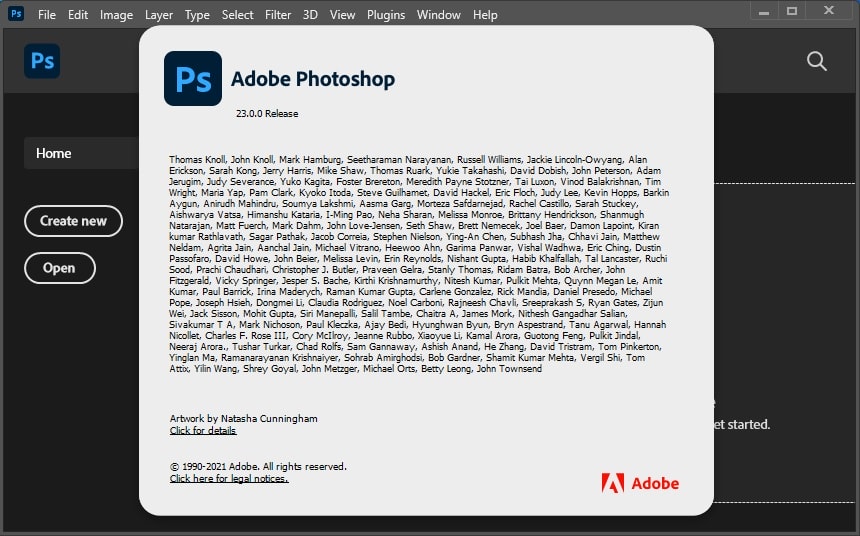This screenshot has width=860, height=536.
Task: Maximize the Photoshop window
Action: pos(792,11)
